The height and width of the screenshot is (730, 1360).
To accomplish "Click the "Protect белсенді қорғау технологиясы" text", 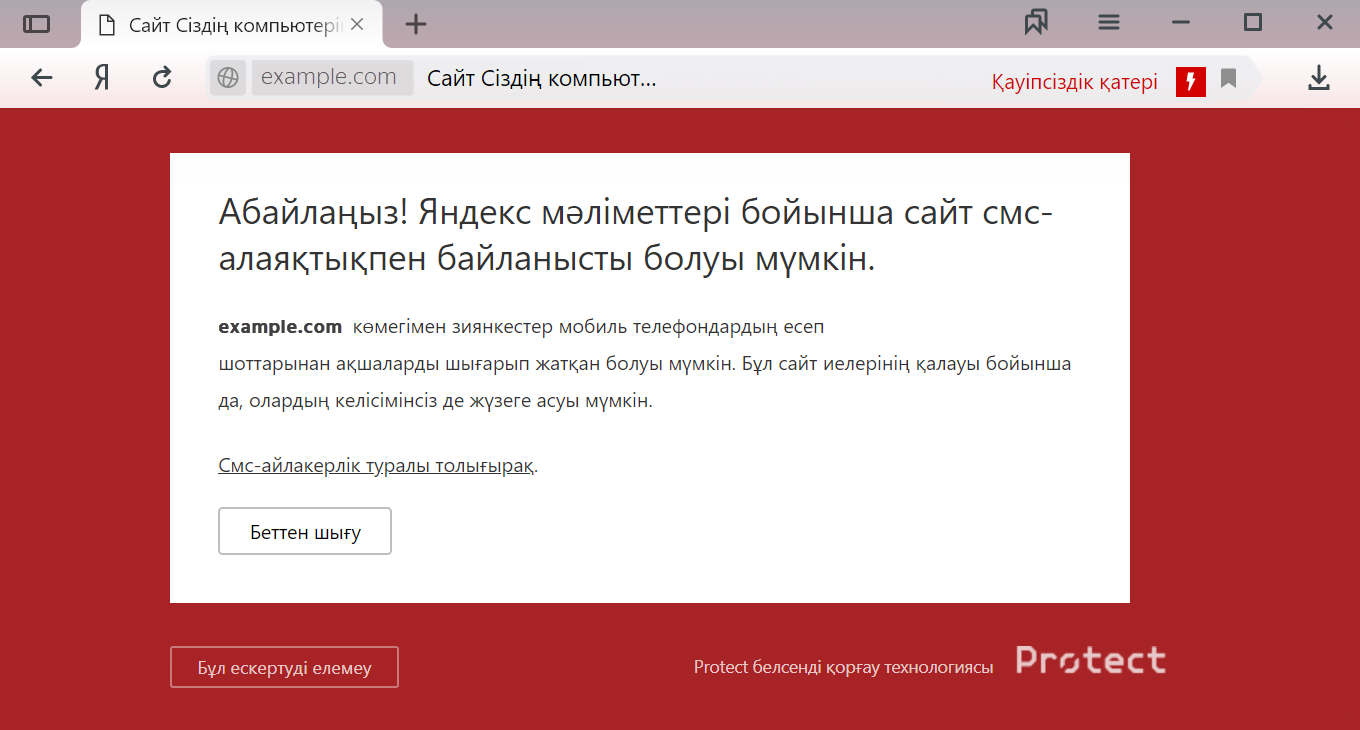I will pos(844,667).
